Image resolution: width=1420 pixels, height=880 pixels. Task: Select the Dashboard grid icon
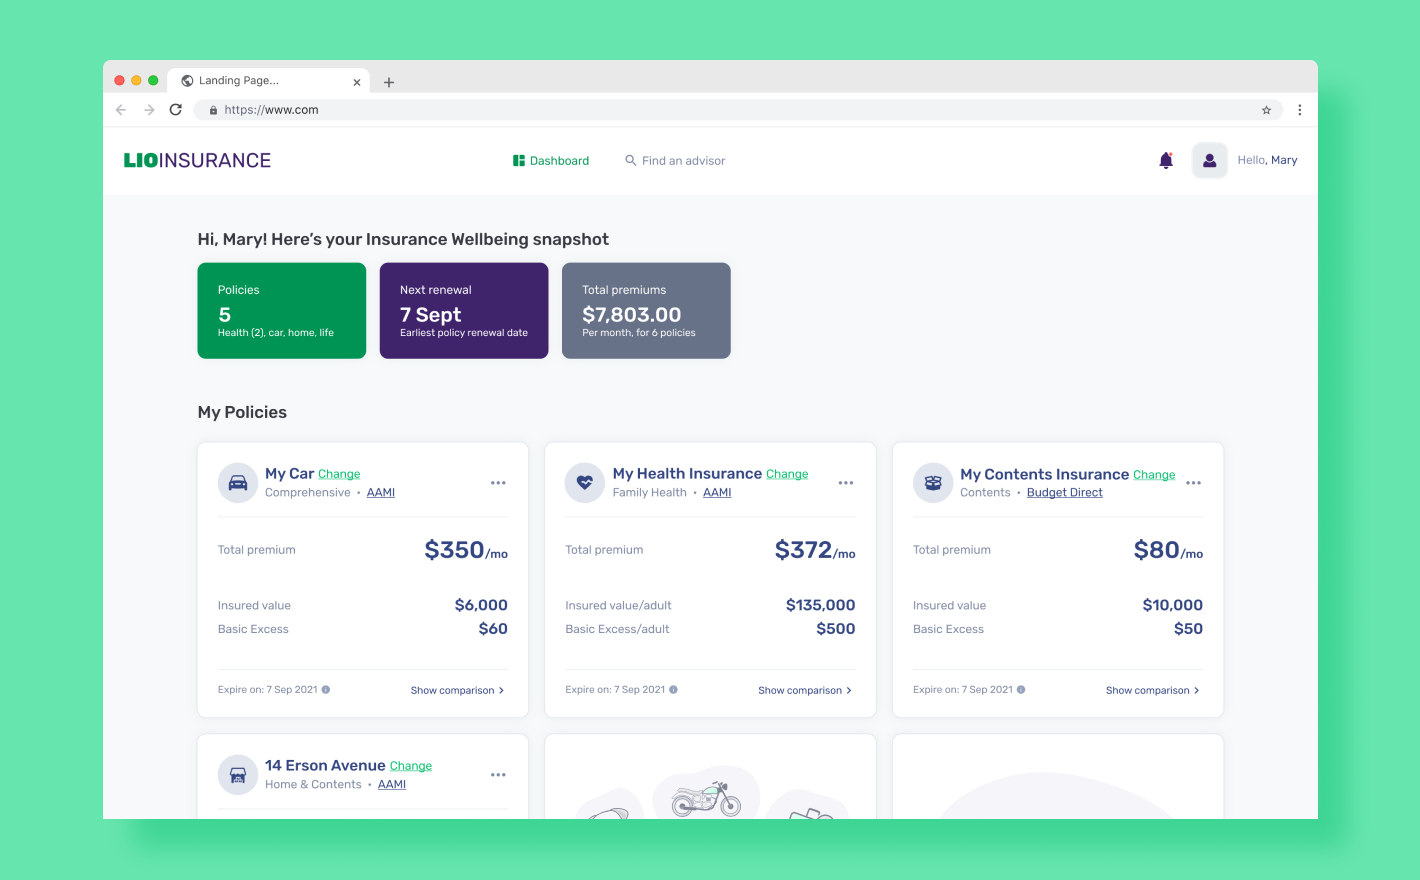click(x=519, y=160)
